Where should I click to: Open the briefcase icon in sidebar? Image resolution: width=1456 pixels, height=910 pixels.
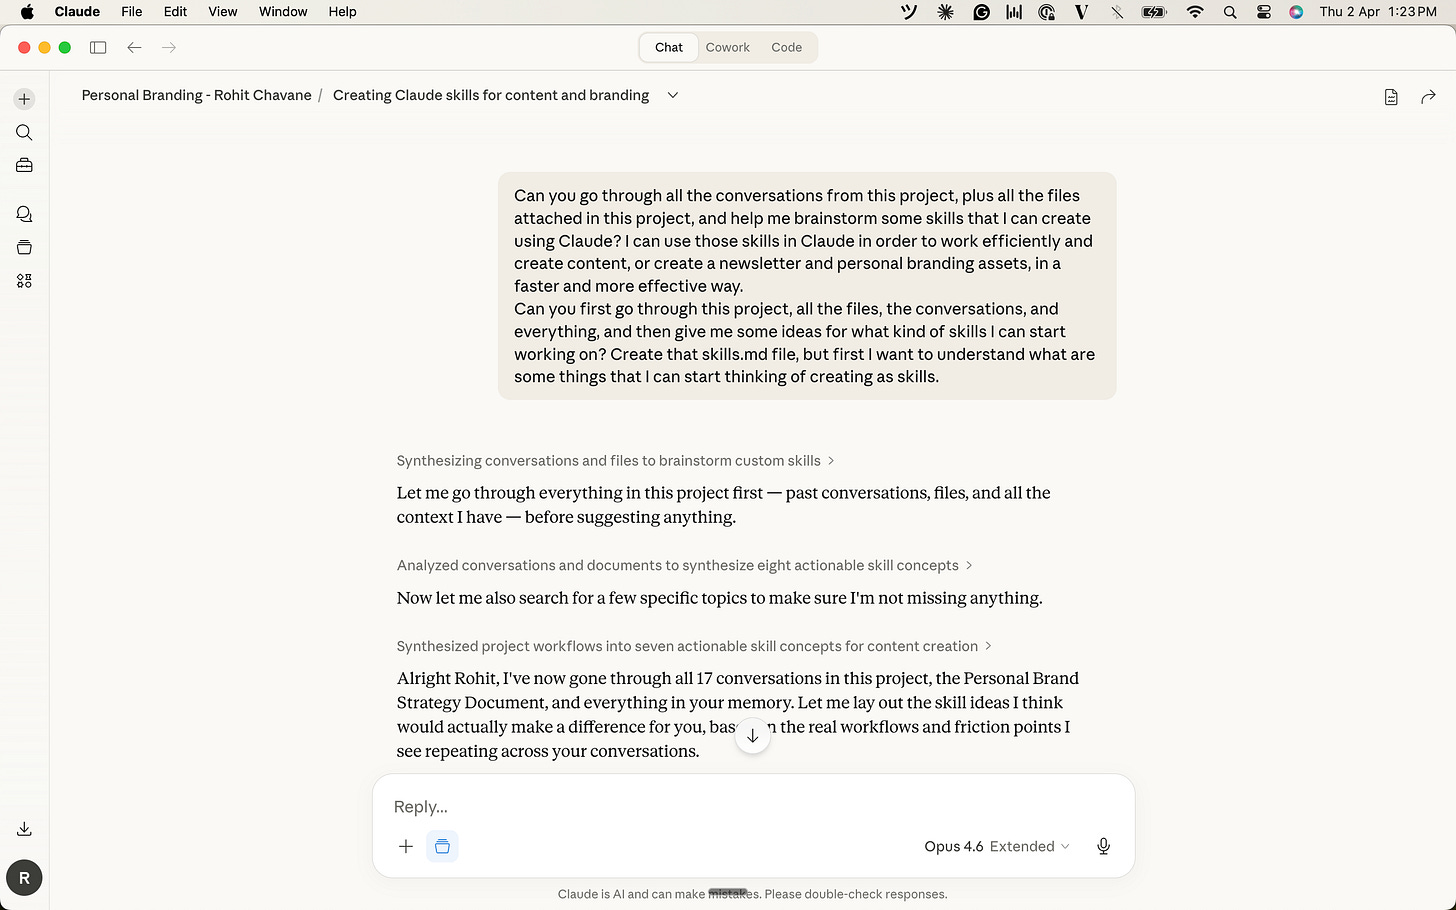24,165
